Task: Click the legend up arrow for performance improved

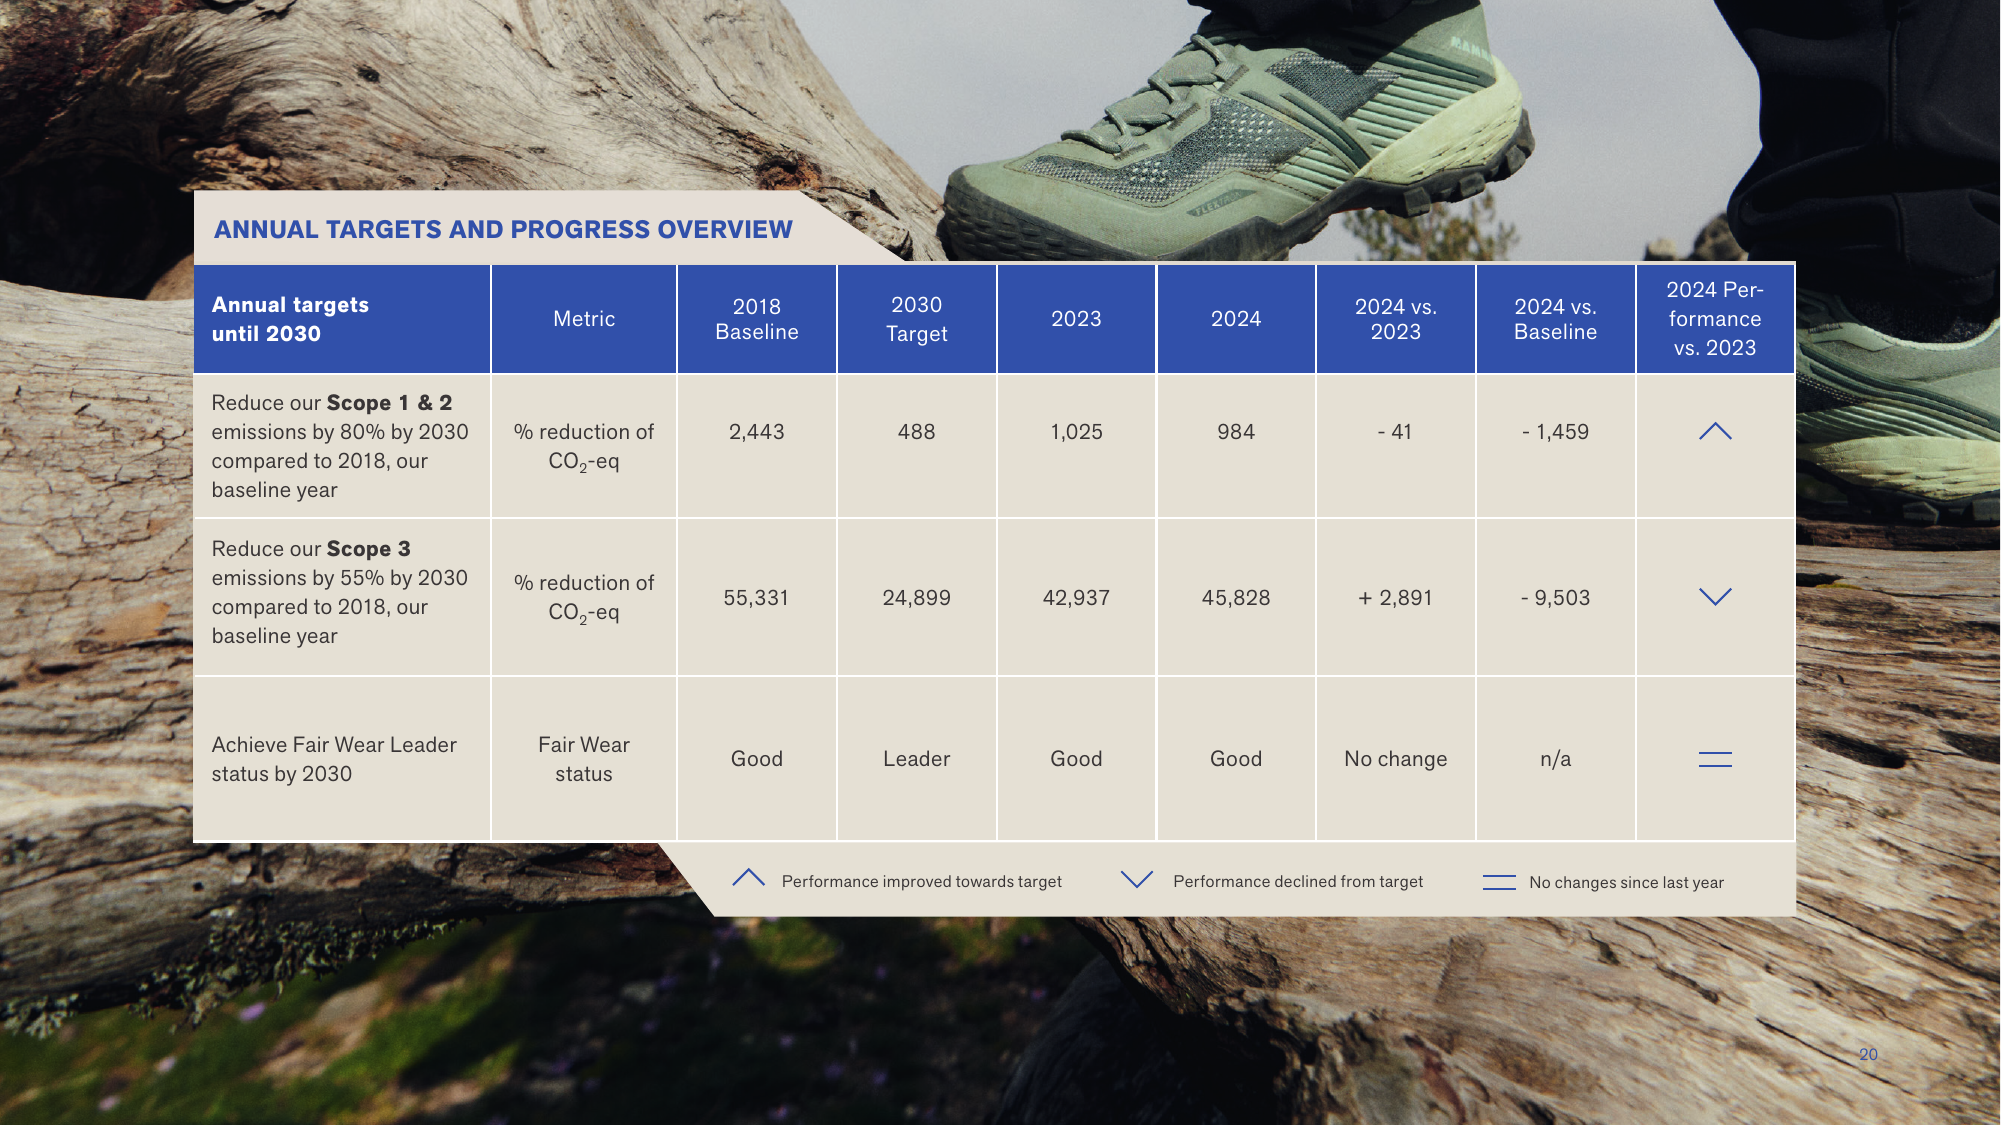Action: click(748, 878)
